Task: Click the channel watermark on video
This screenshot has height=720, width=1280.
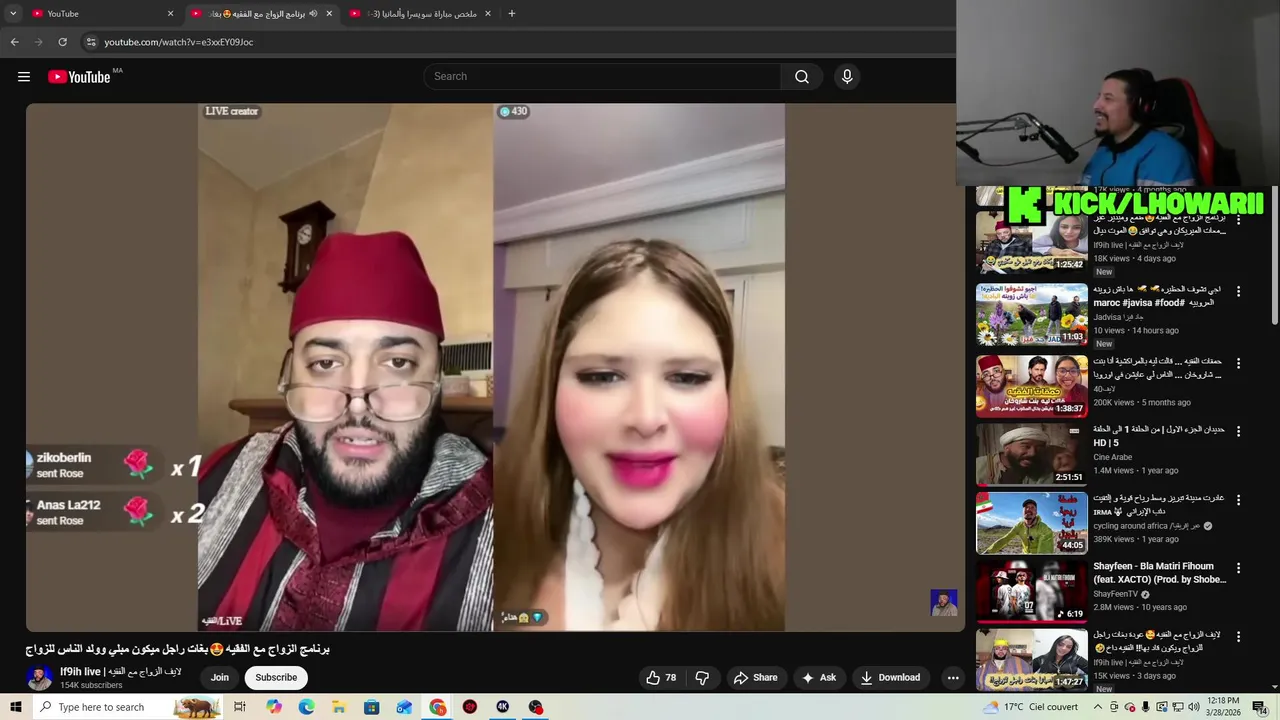Action: click(x=944, y=602)
